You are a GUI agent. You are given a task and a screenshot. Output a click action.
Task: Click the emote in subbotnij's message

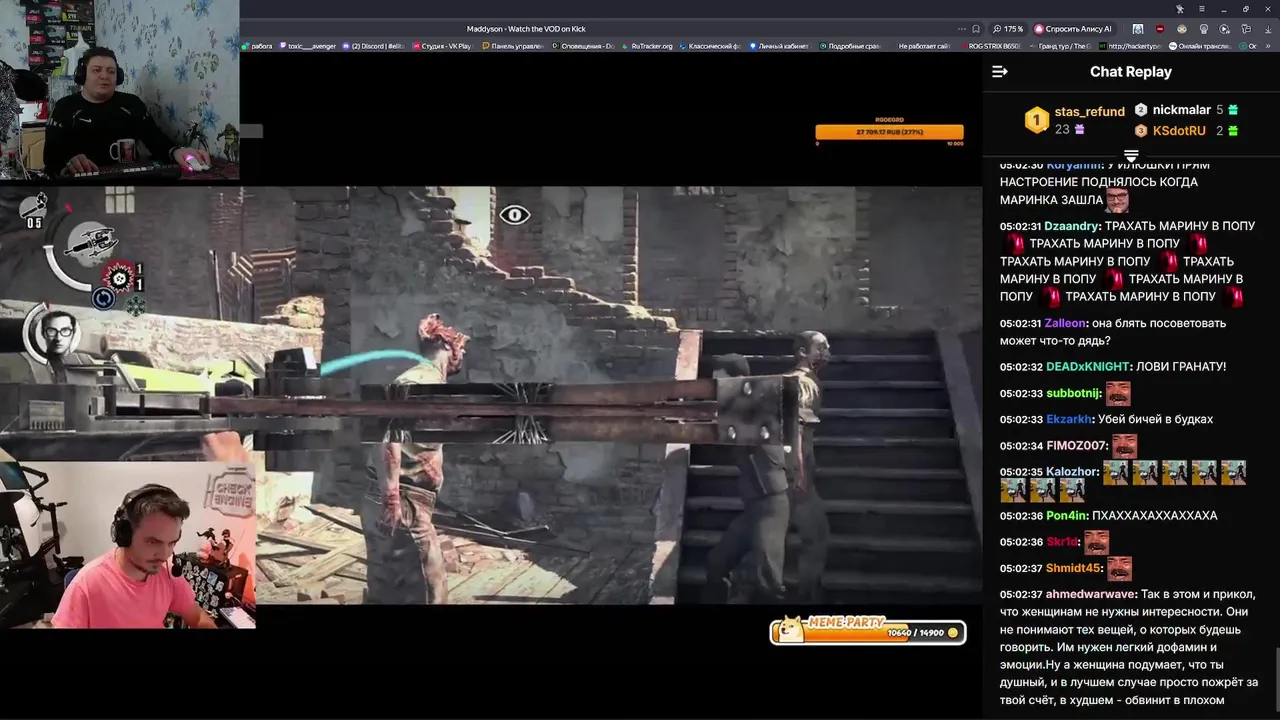[x=1118, y=393]
